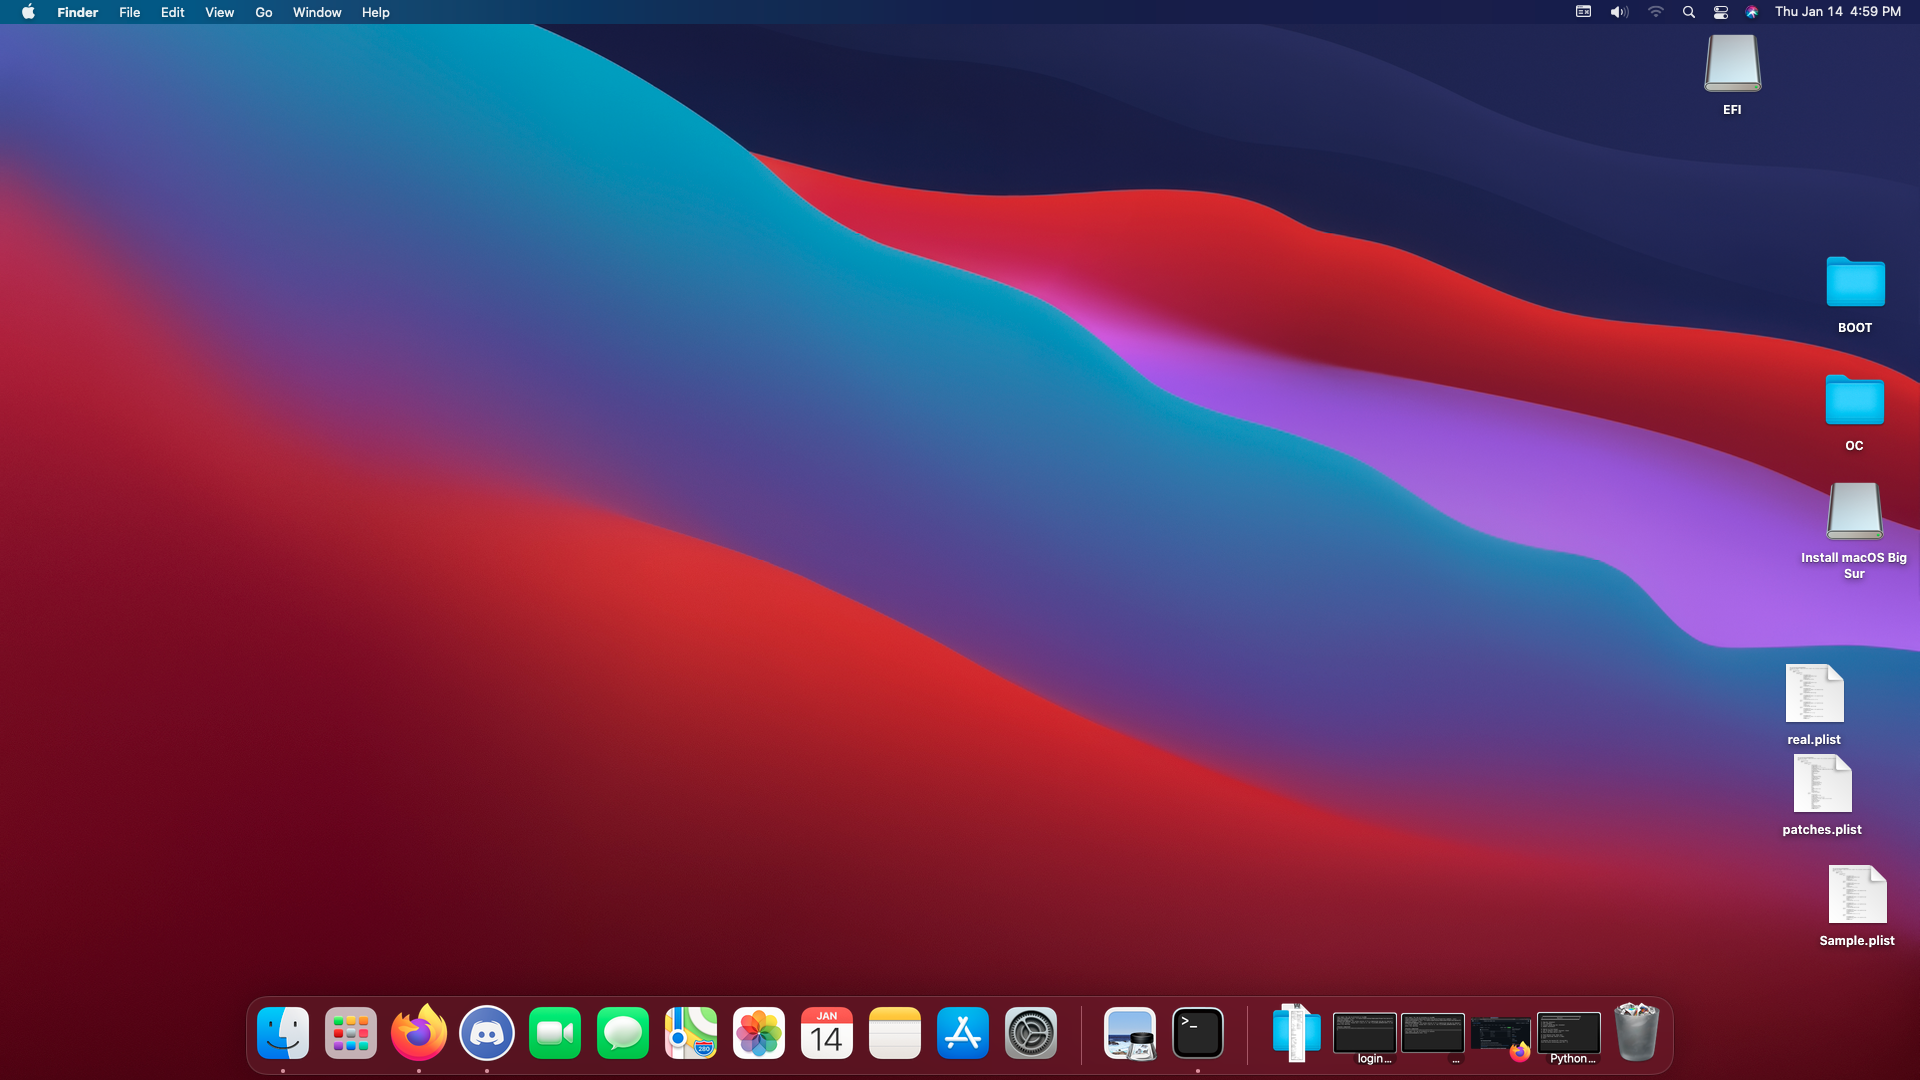
Task: Select the Sample.plist file on desktop
Action: [1857, 895]
